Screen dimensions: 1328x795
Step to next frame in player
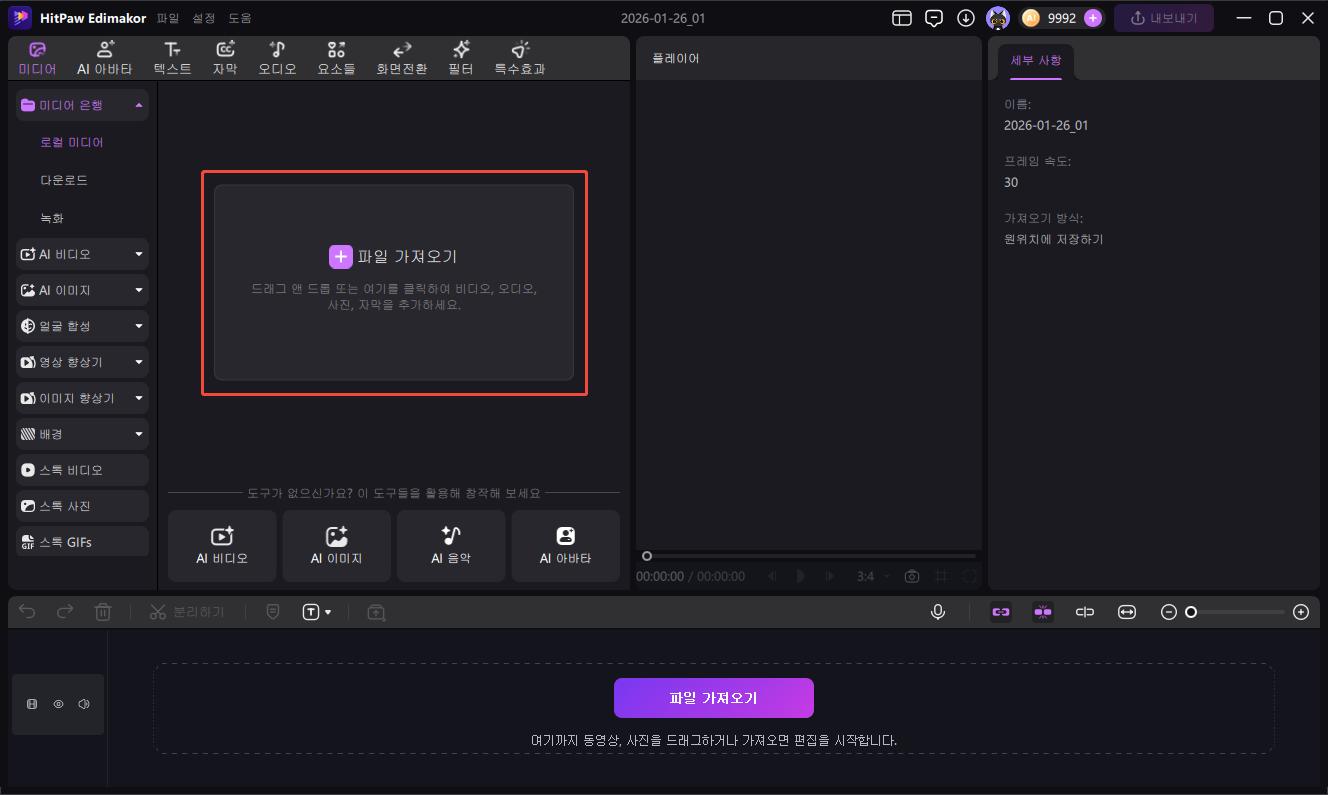(828, 576)
